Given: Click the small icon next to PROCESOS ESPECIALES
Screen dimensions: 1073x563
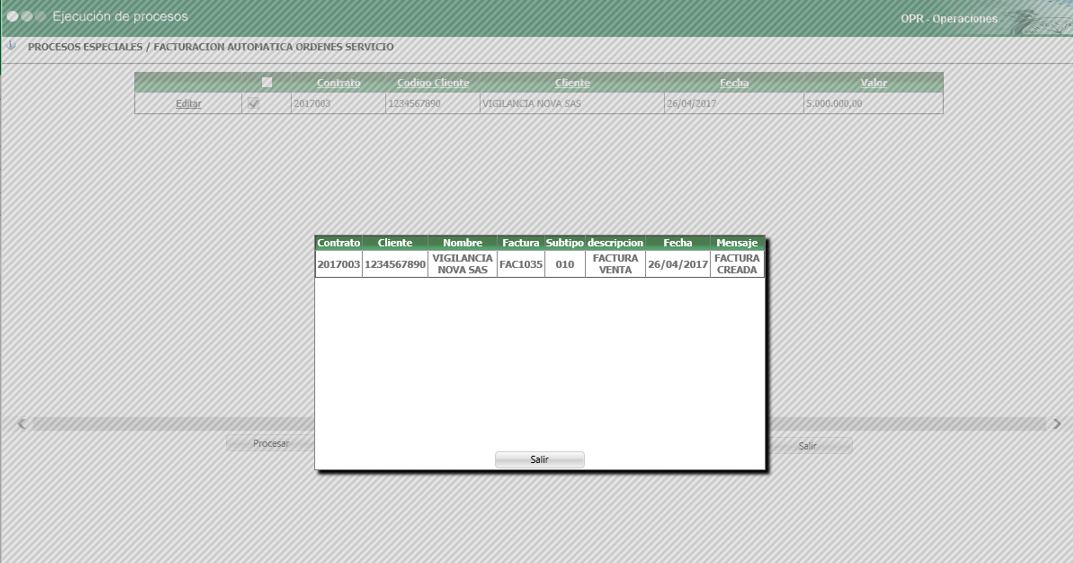Looking at the screenshot, I should click(12, 47).
